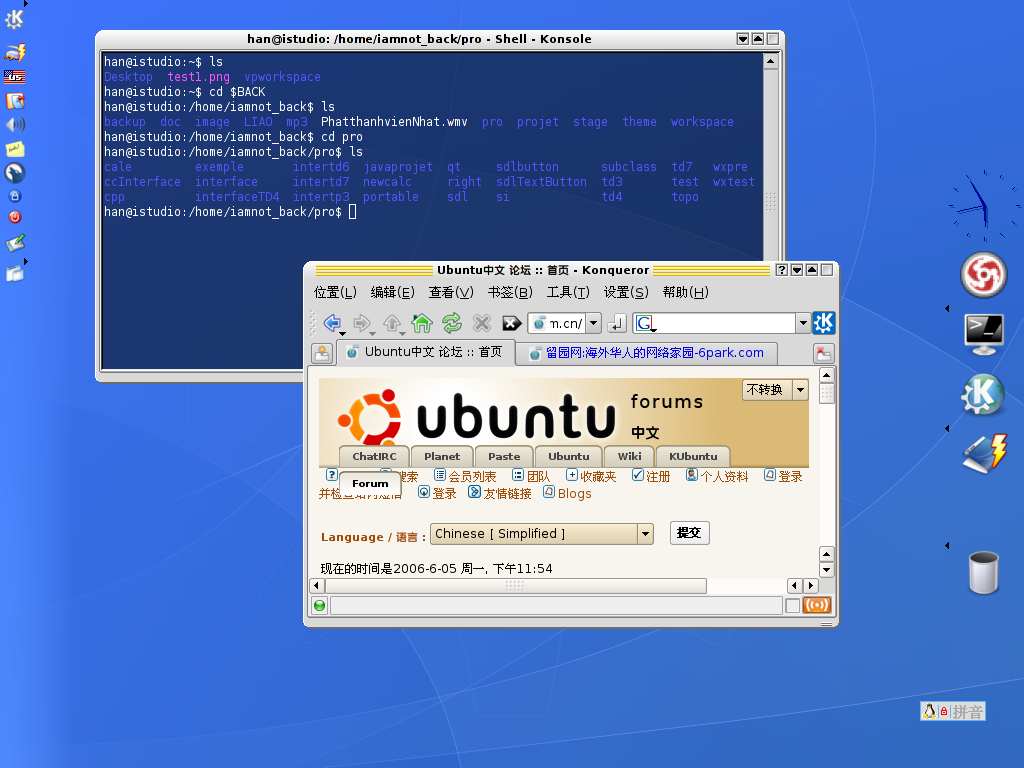1024x768 pixels.
Task: Click the red power logout button
Action: click(x=15, y=217)
